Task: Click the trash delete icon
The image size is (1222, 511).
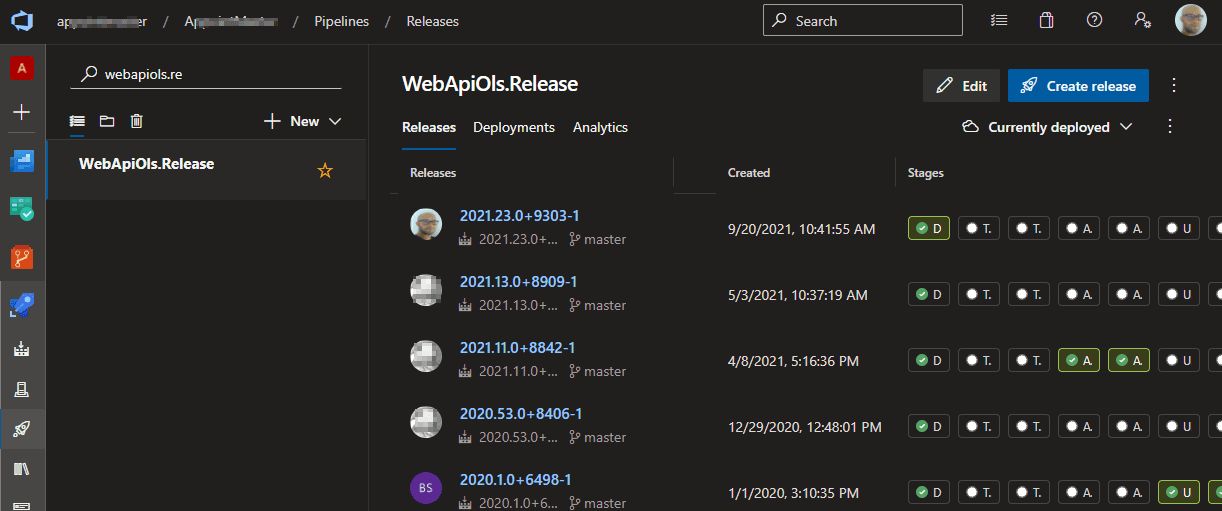Action: pyautogui.click(x=137, y=121)
